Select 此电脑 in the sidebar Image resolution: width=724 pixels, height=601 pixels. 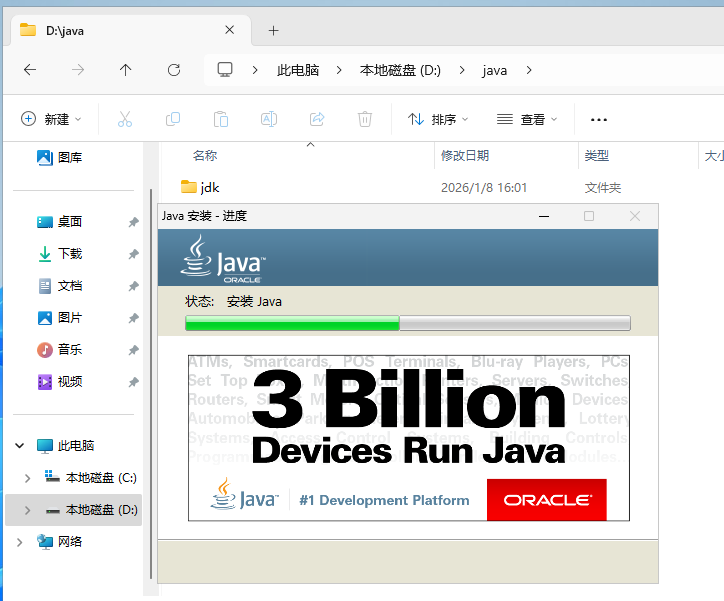(x=66, y=445)
